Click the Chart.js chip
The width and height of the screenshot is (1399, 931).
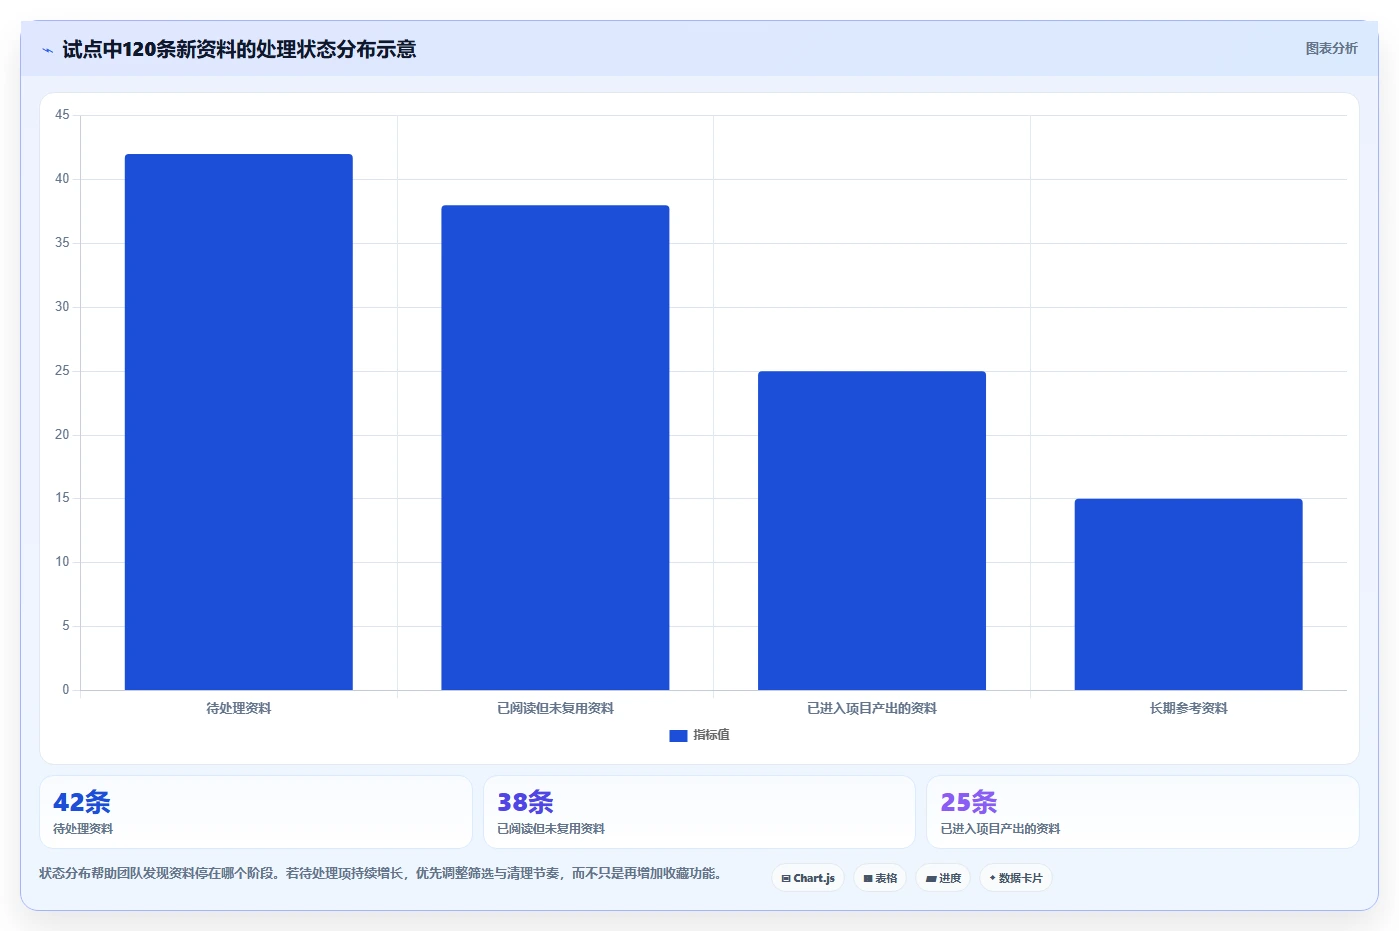808,878
